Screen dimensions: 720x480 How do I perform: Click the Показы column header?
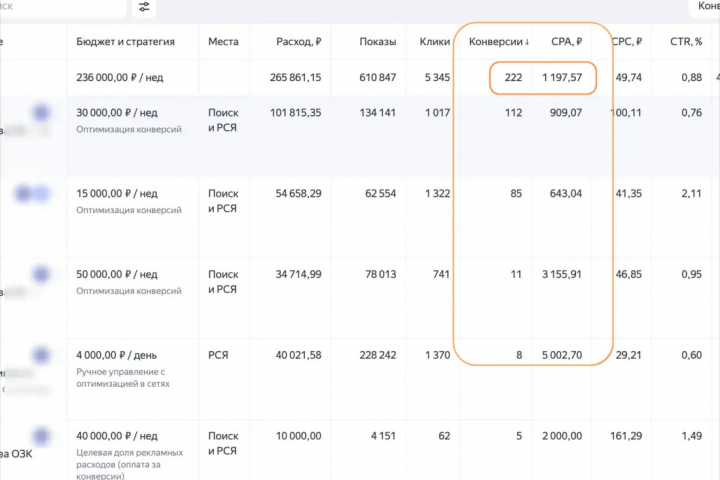[377, 42]
